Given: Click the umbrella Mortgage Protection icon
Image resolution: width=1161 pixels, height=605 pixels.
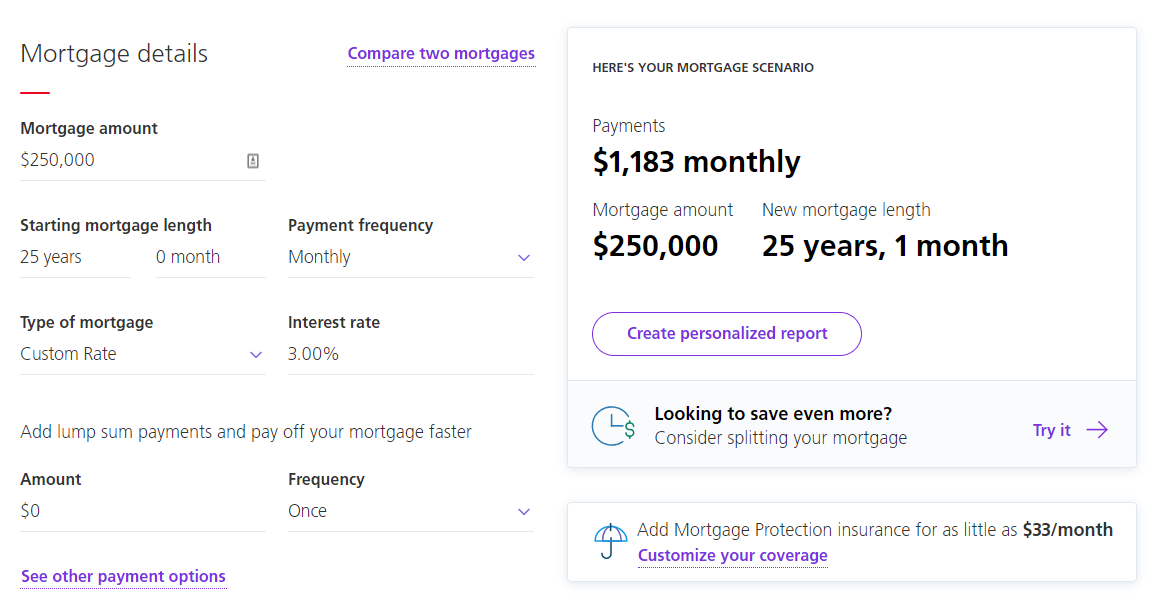Looking at the screenshot, I should pos(610,542).
